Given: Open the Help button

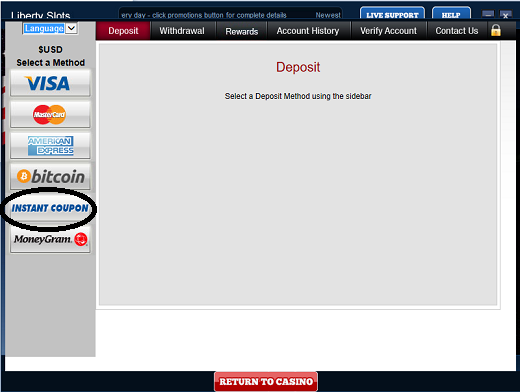Looking at the screenshot, I should coord(451,14).
